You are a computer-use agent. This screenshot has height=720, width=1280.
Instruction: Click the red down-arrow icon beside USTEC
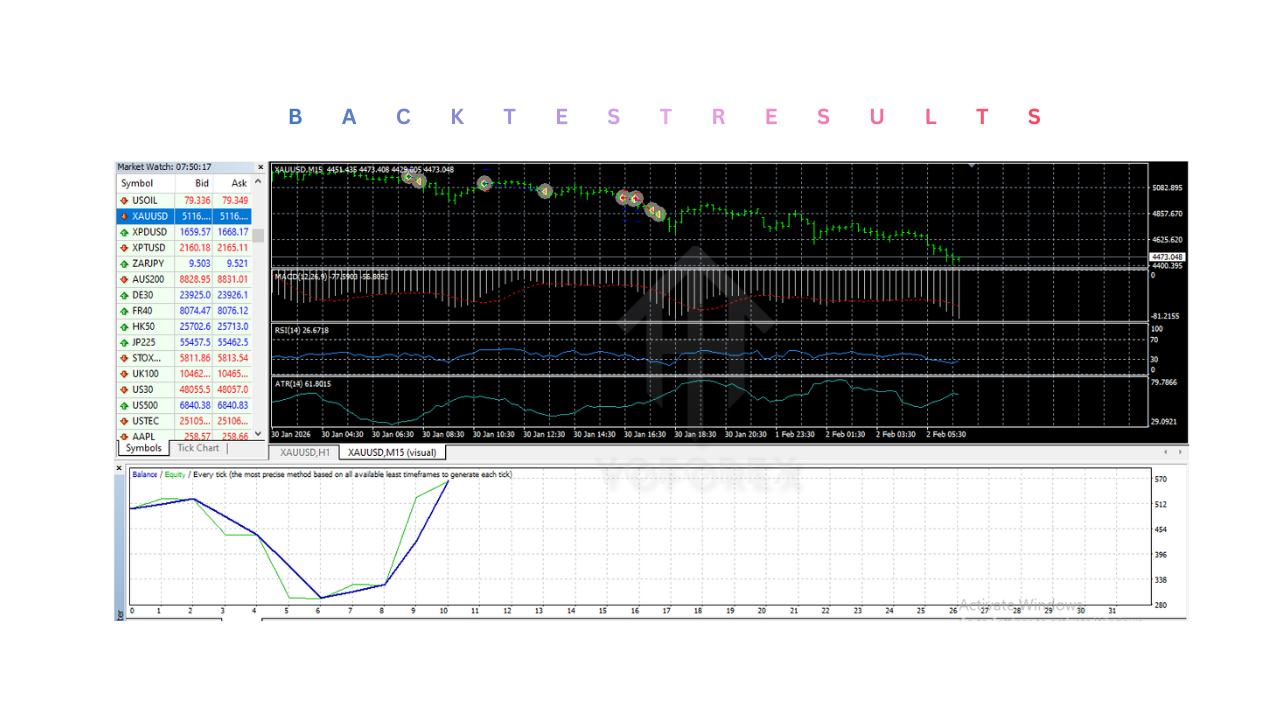tap(122, 420)
